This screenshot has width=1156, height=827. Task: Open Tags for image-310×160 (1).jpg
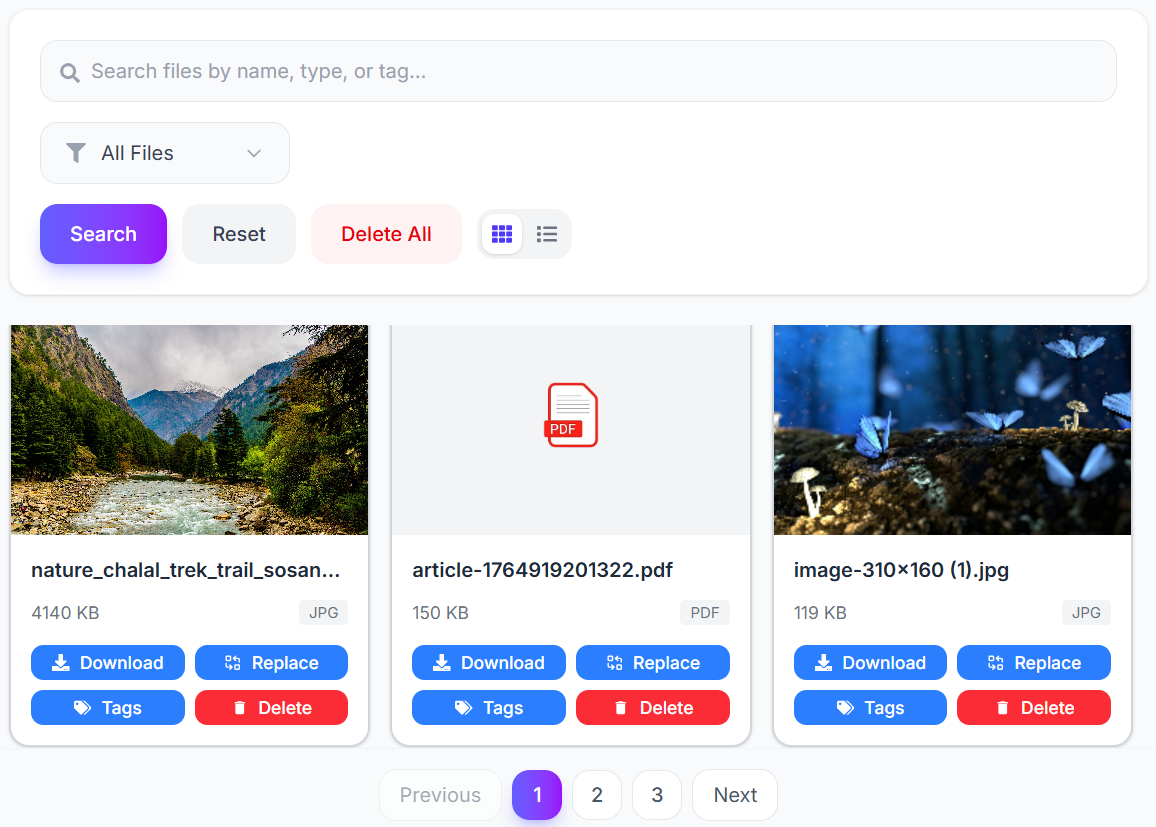coord(870,708)
